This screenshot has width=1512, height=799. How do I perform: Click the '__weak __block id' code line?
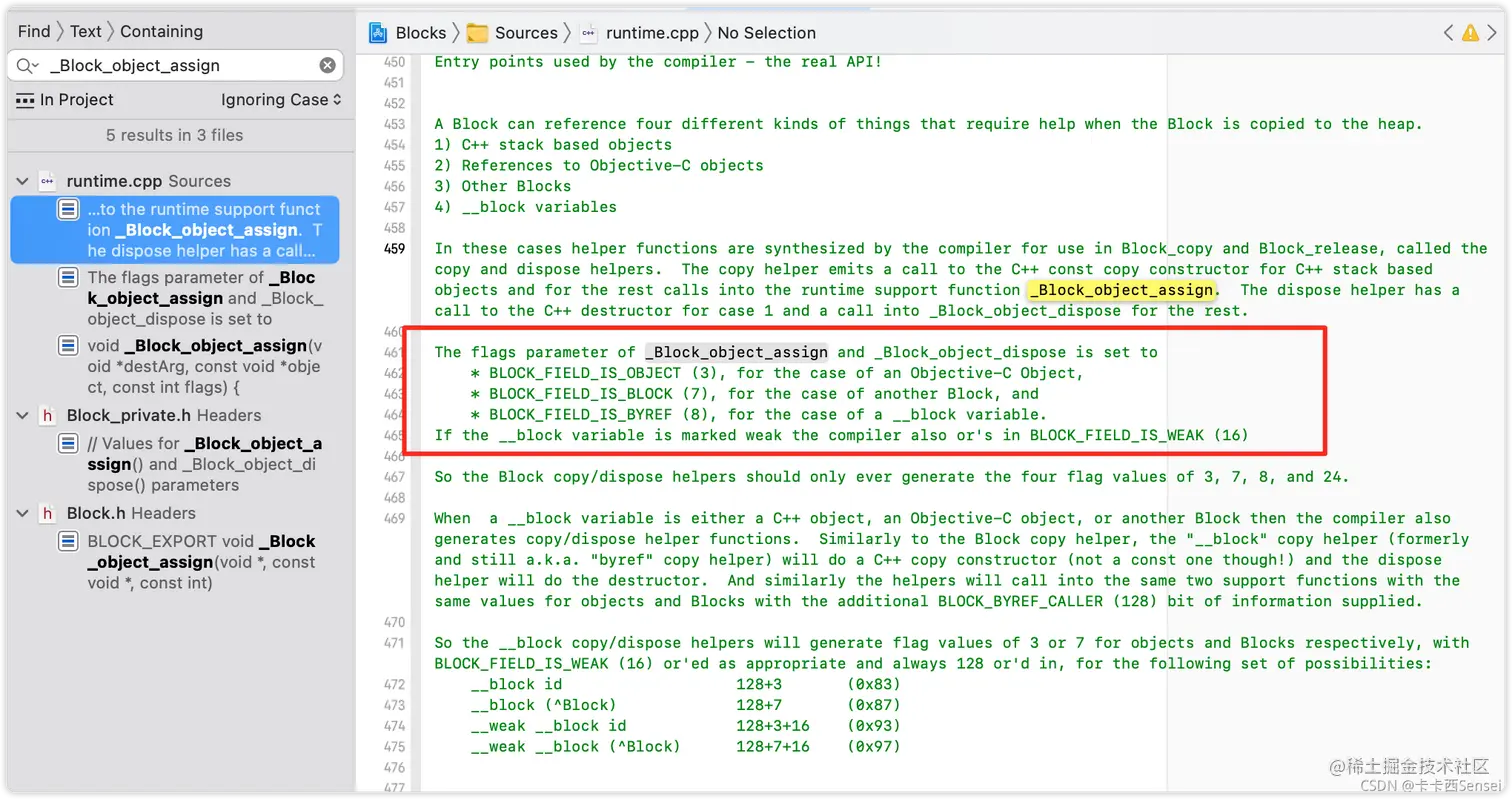[549, 726]
